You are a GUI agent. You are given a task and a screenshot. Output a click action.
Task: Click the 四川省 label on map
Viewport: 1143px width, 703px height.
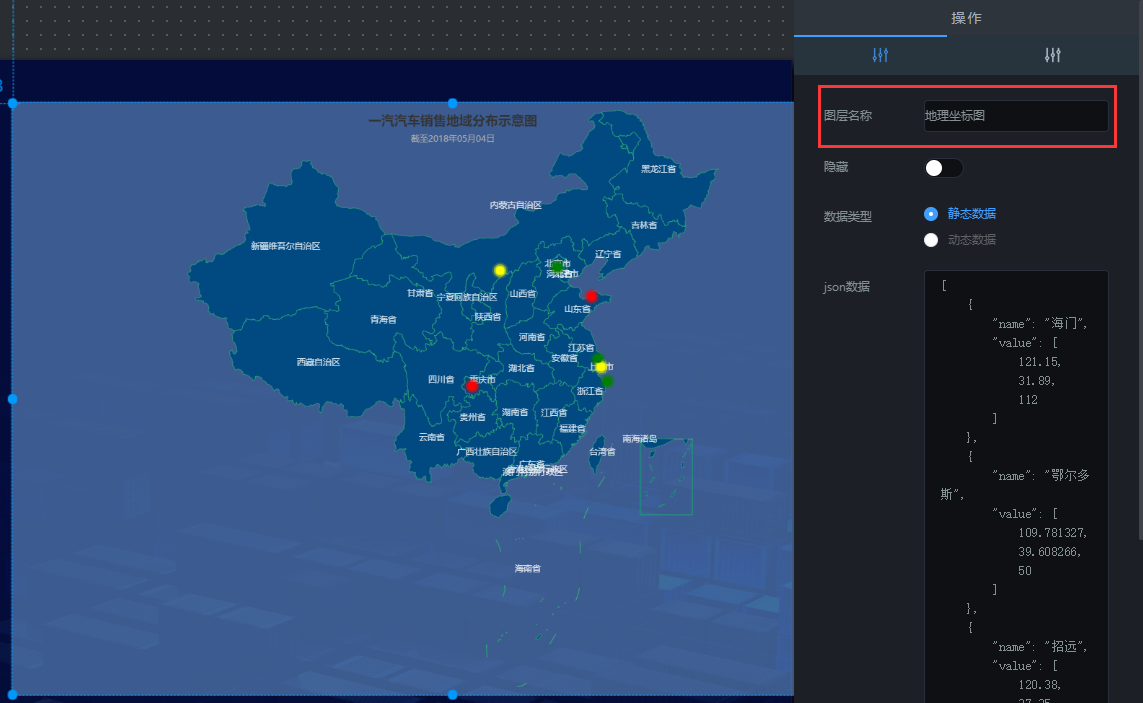click(441, 379)
